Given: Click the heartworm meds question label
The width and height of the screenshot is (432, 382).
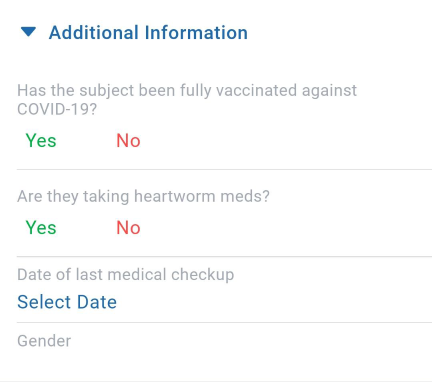Looking at the screenshot, I should (143, 196).
